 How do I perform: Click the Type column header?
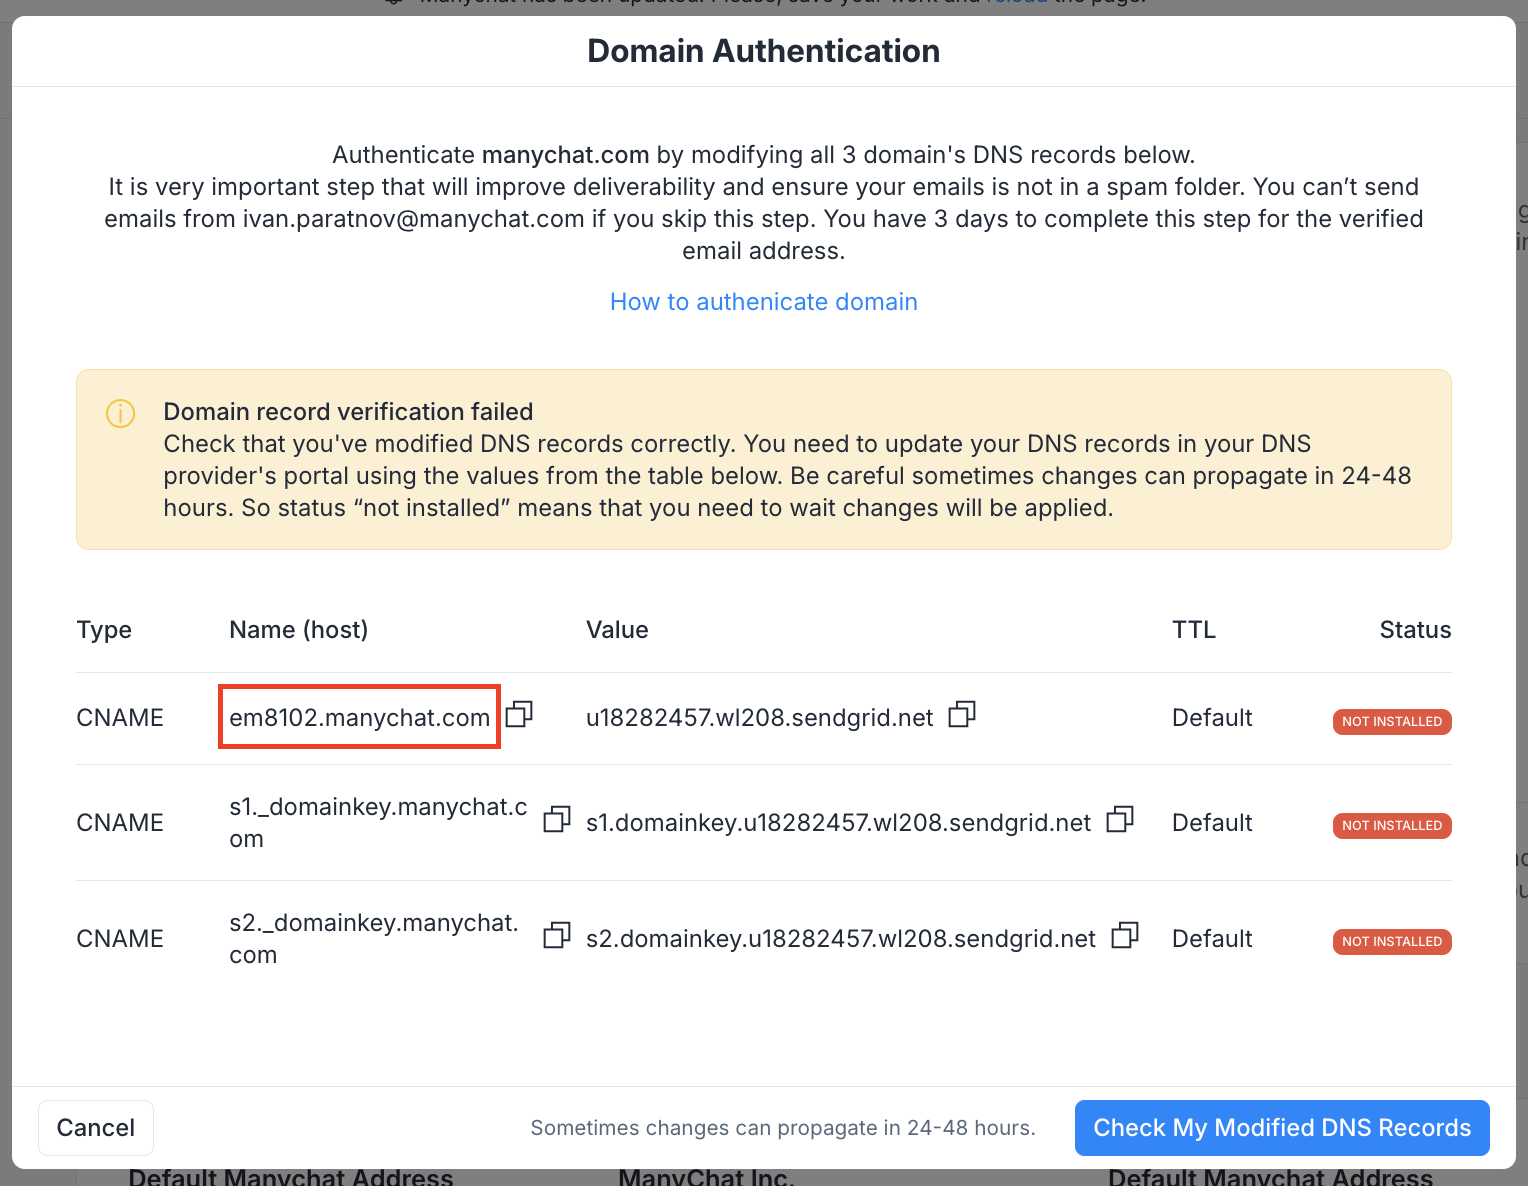coord(104,630)
